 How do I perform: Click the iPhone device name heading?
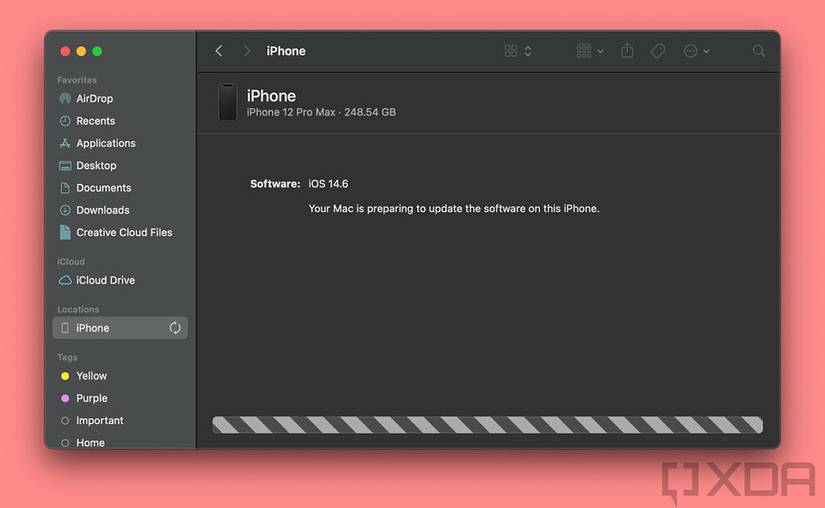coord(271,96)
